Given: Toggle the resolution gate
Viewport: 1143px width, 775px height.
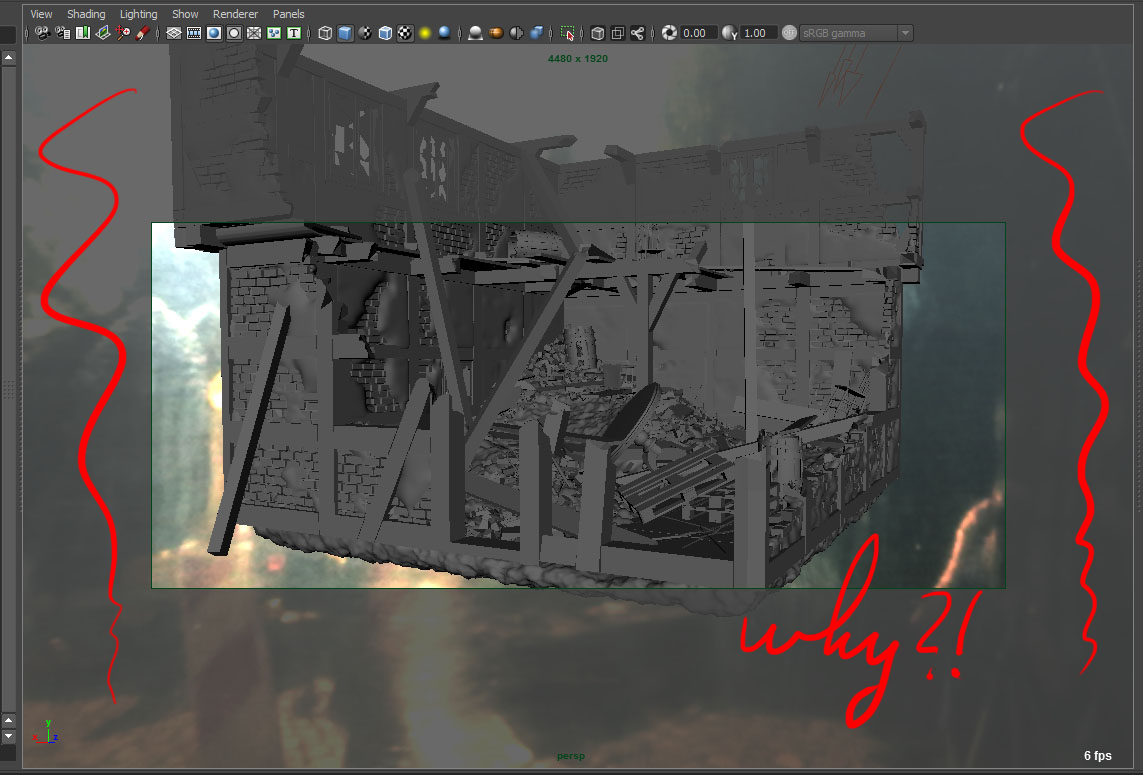Looking at the screenshot, I should (214, 33).
